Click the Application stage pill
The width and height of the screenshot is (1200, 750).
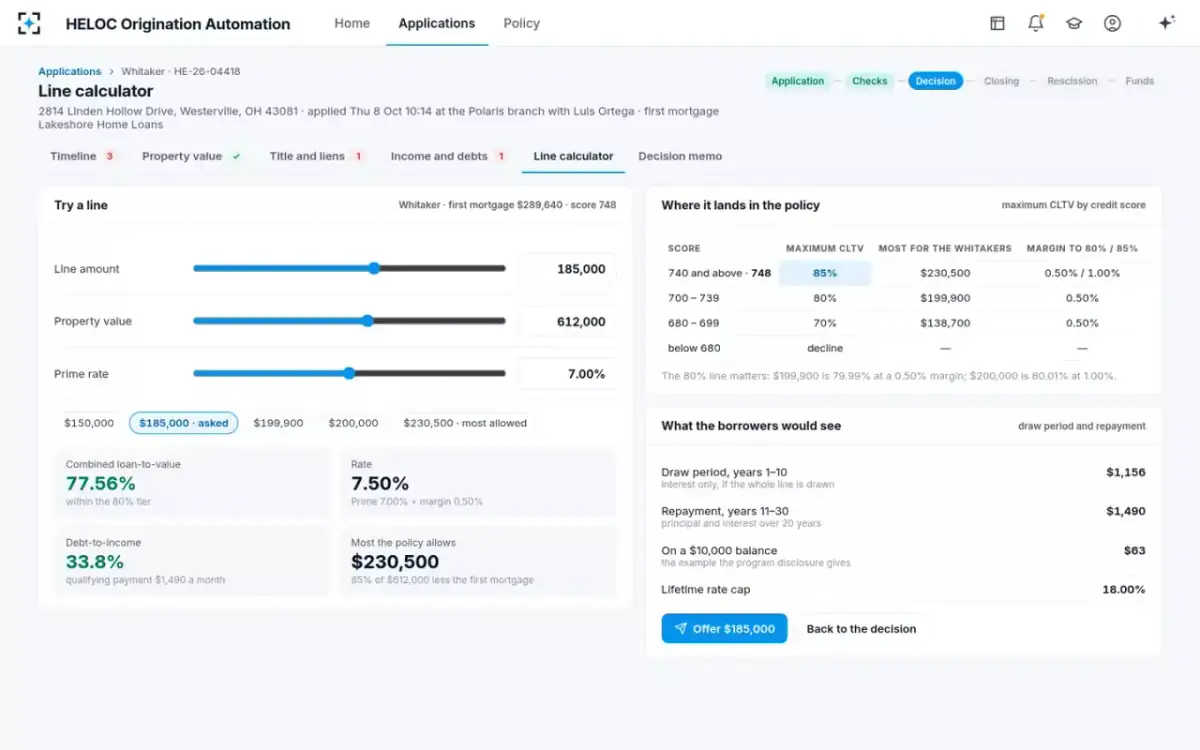(x=798, y=81)
